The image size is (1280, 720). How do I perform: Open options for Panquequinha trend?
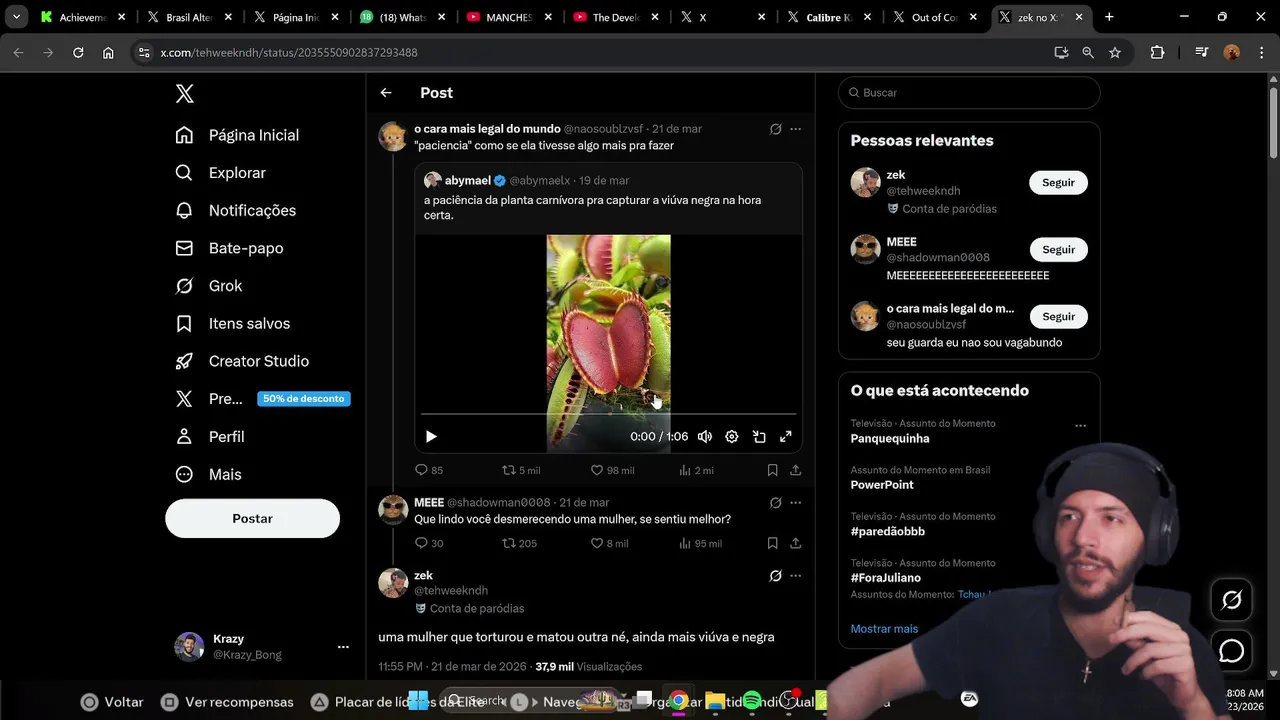pos(1080,426)
